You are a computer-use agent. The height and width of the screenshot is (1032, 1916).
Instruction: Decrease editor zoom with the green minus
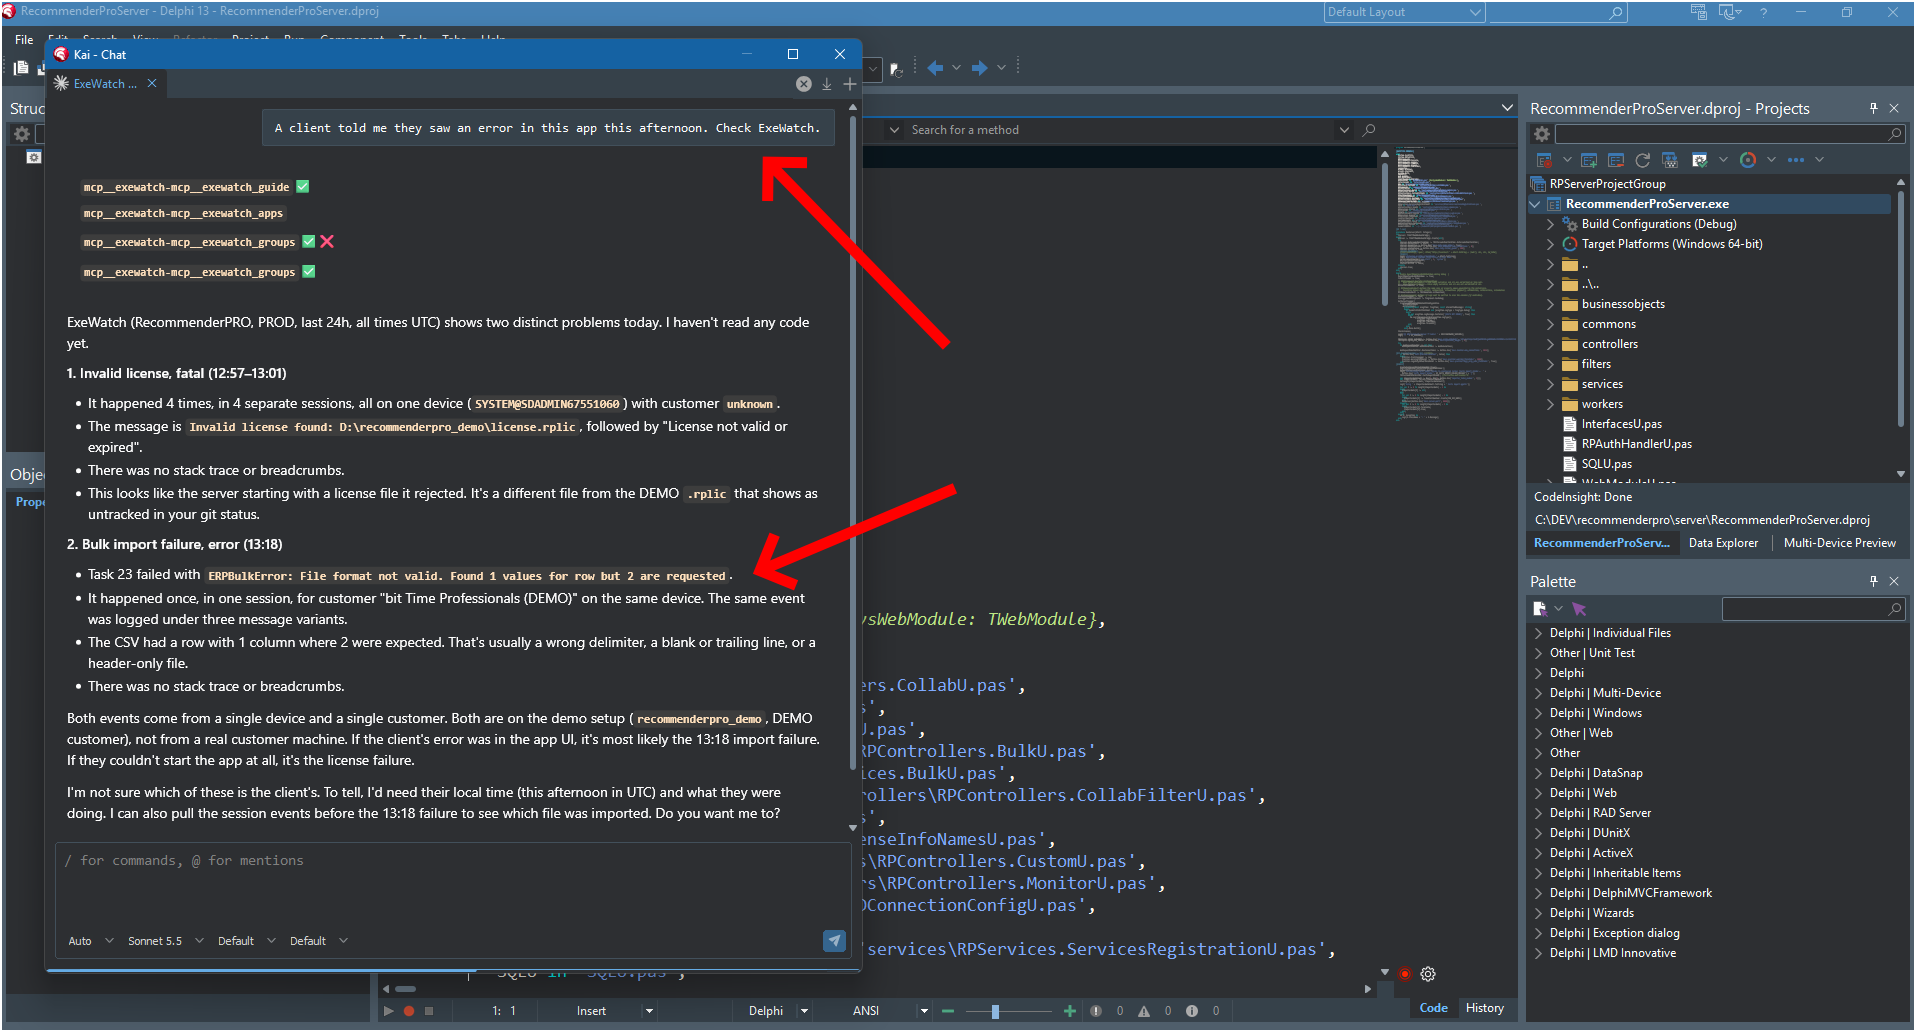pos(948,1011)
